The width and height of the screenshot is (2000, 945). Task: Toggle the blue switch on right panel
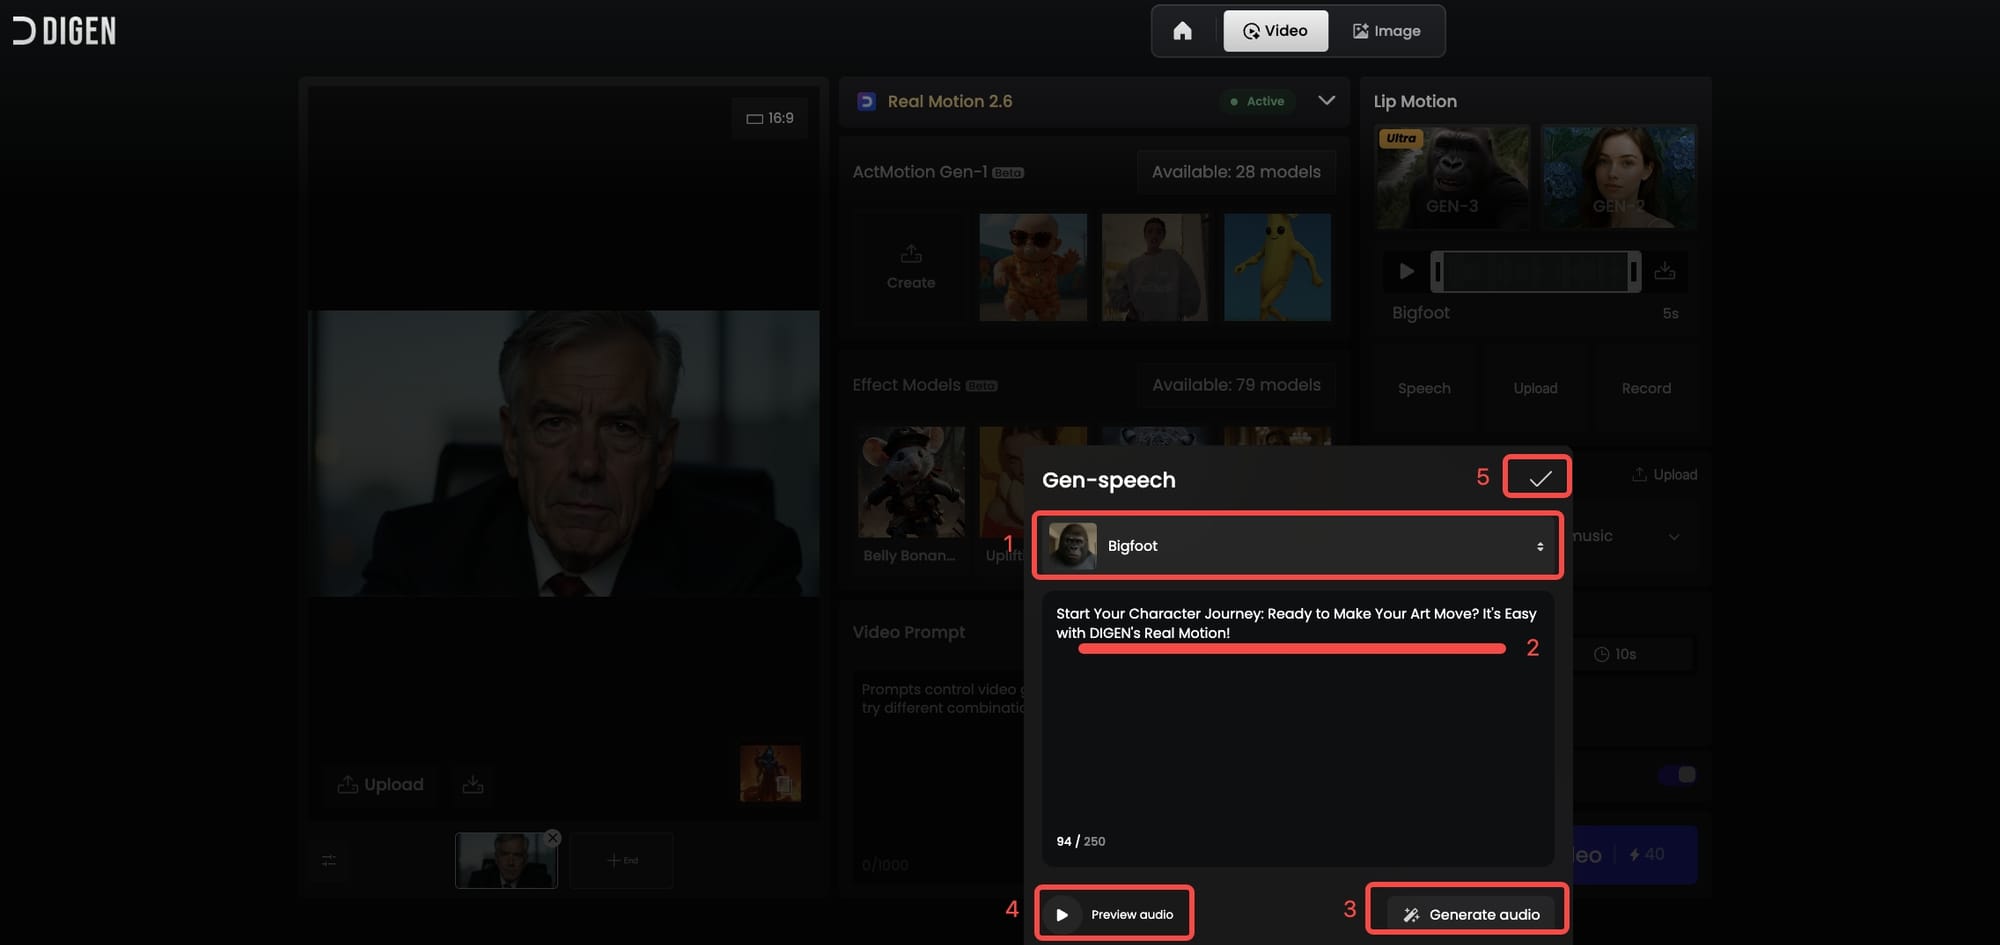pyautogui.click(x=1677, y=775)
